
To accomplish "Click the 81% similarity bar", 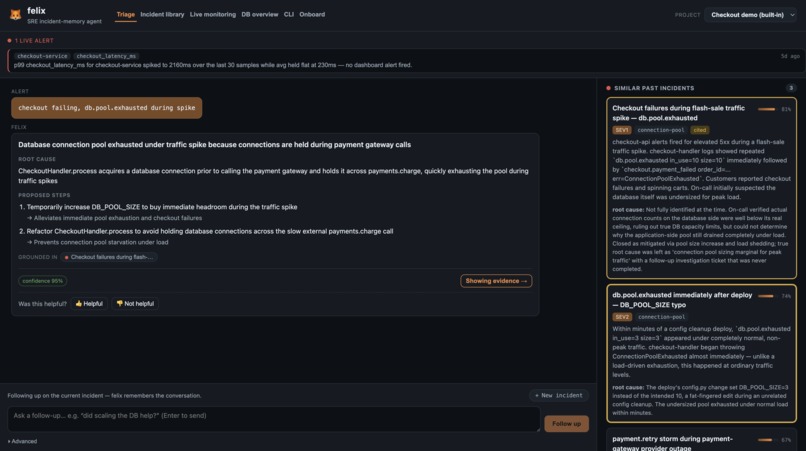I will pos(766,109).
